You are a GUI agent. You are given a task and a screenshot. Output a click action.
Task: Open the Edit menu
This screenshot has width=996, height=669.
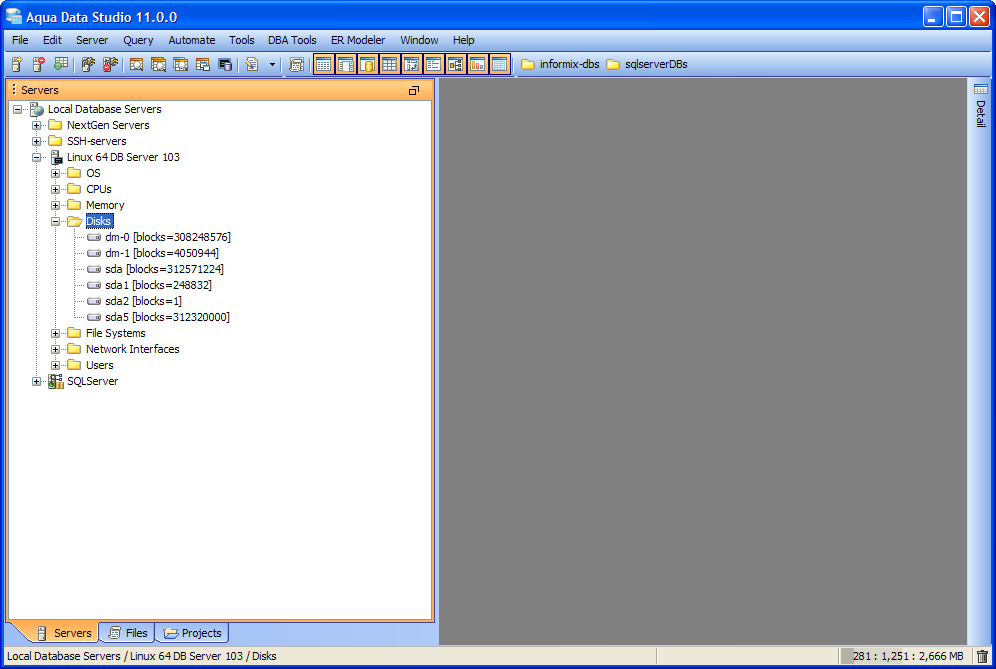pyautogui.click(x=52, y=40)
